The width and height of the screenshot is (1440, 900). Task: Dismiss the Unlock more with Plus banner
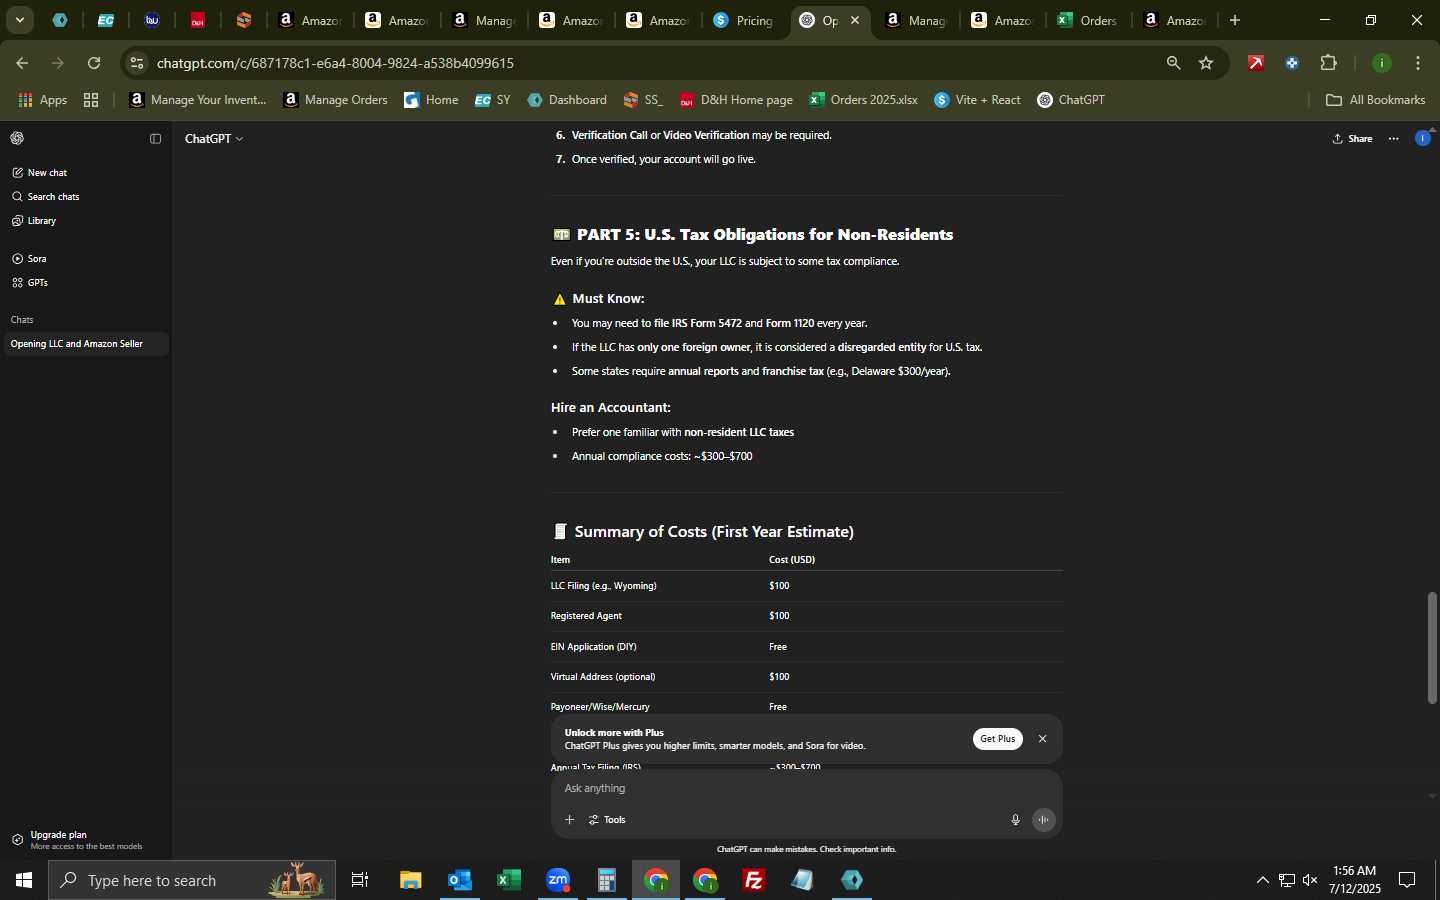1042,739
